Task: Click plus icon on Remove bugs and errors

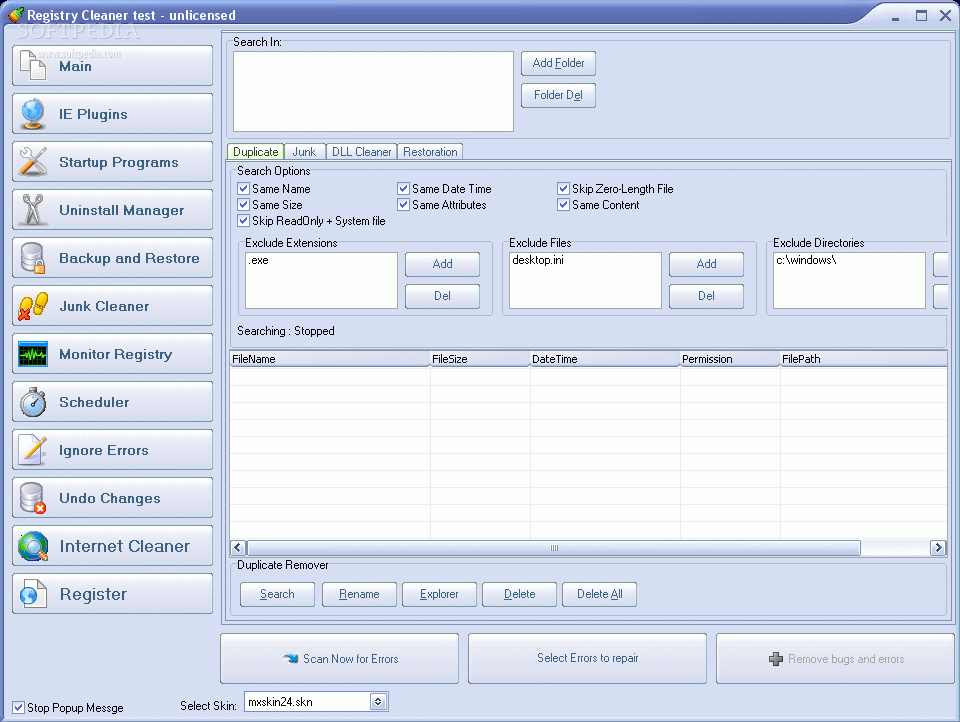Action: click(776, 659)
